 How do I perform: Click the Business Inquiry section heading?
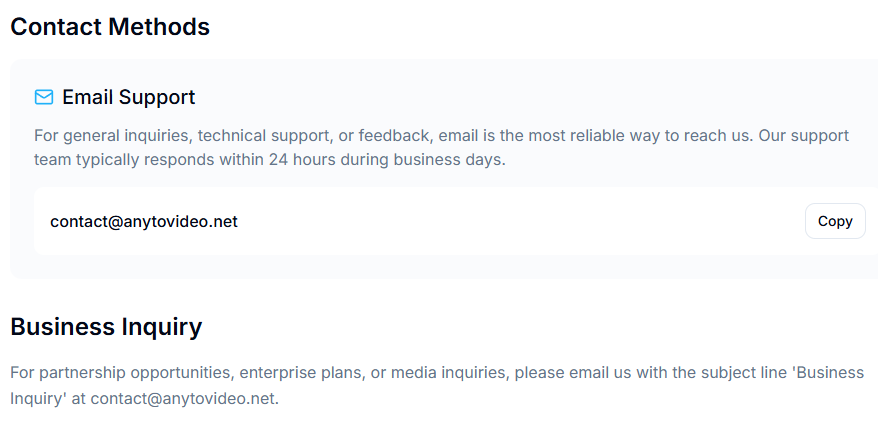click(x=106, y=327)
